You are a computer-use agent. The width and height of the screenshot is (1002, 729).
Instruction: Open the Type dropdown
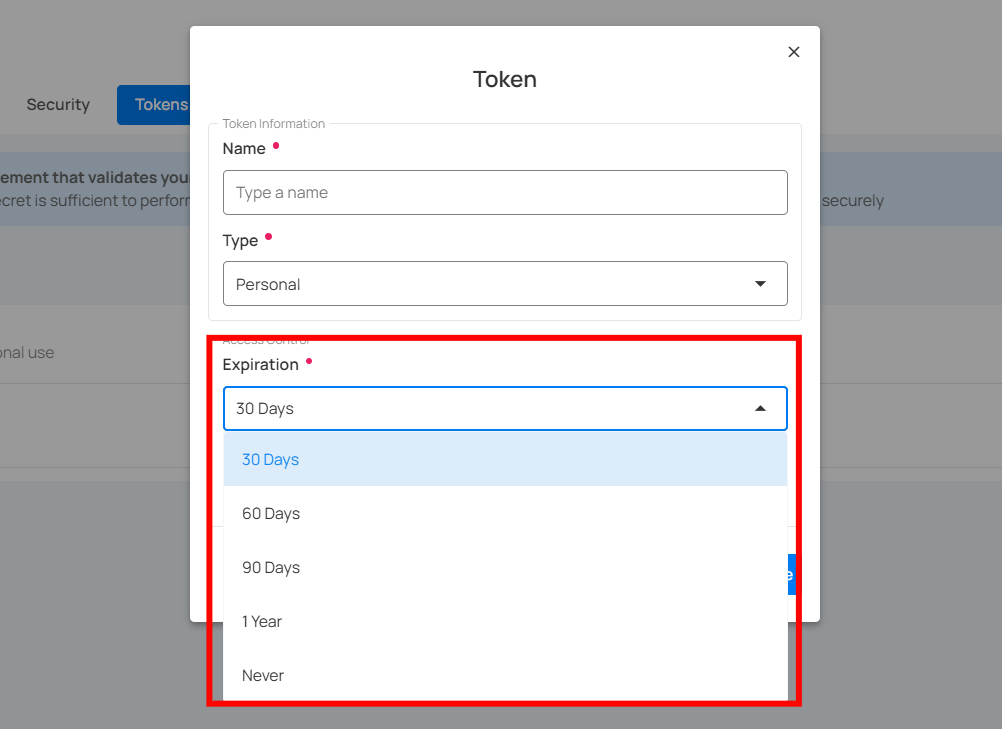tap(505, 283)
